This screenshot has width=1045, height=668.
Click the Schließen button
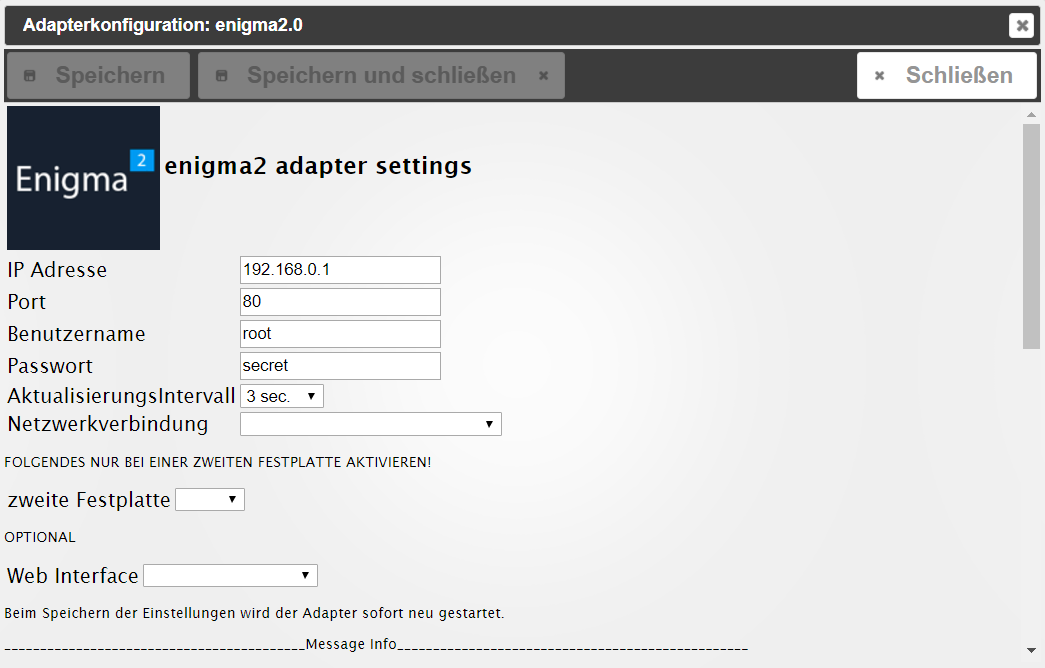click(x=947, y=75)
